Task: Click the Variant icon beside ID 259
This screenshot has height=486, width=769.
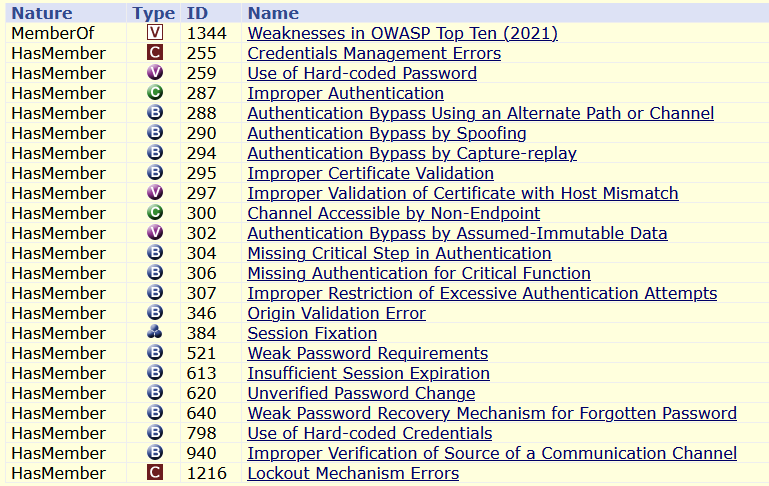Action: [154, 73]
